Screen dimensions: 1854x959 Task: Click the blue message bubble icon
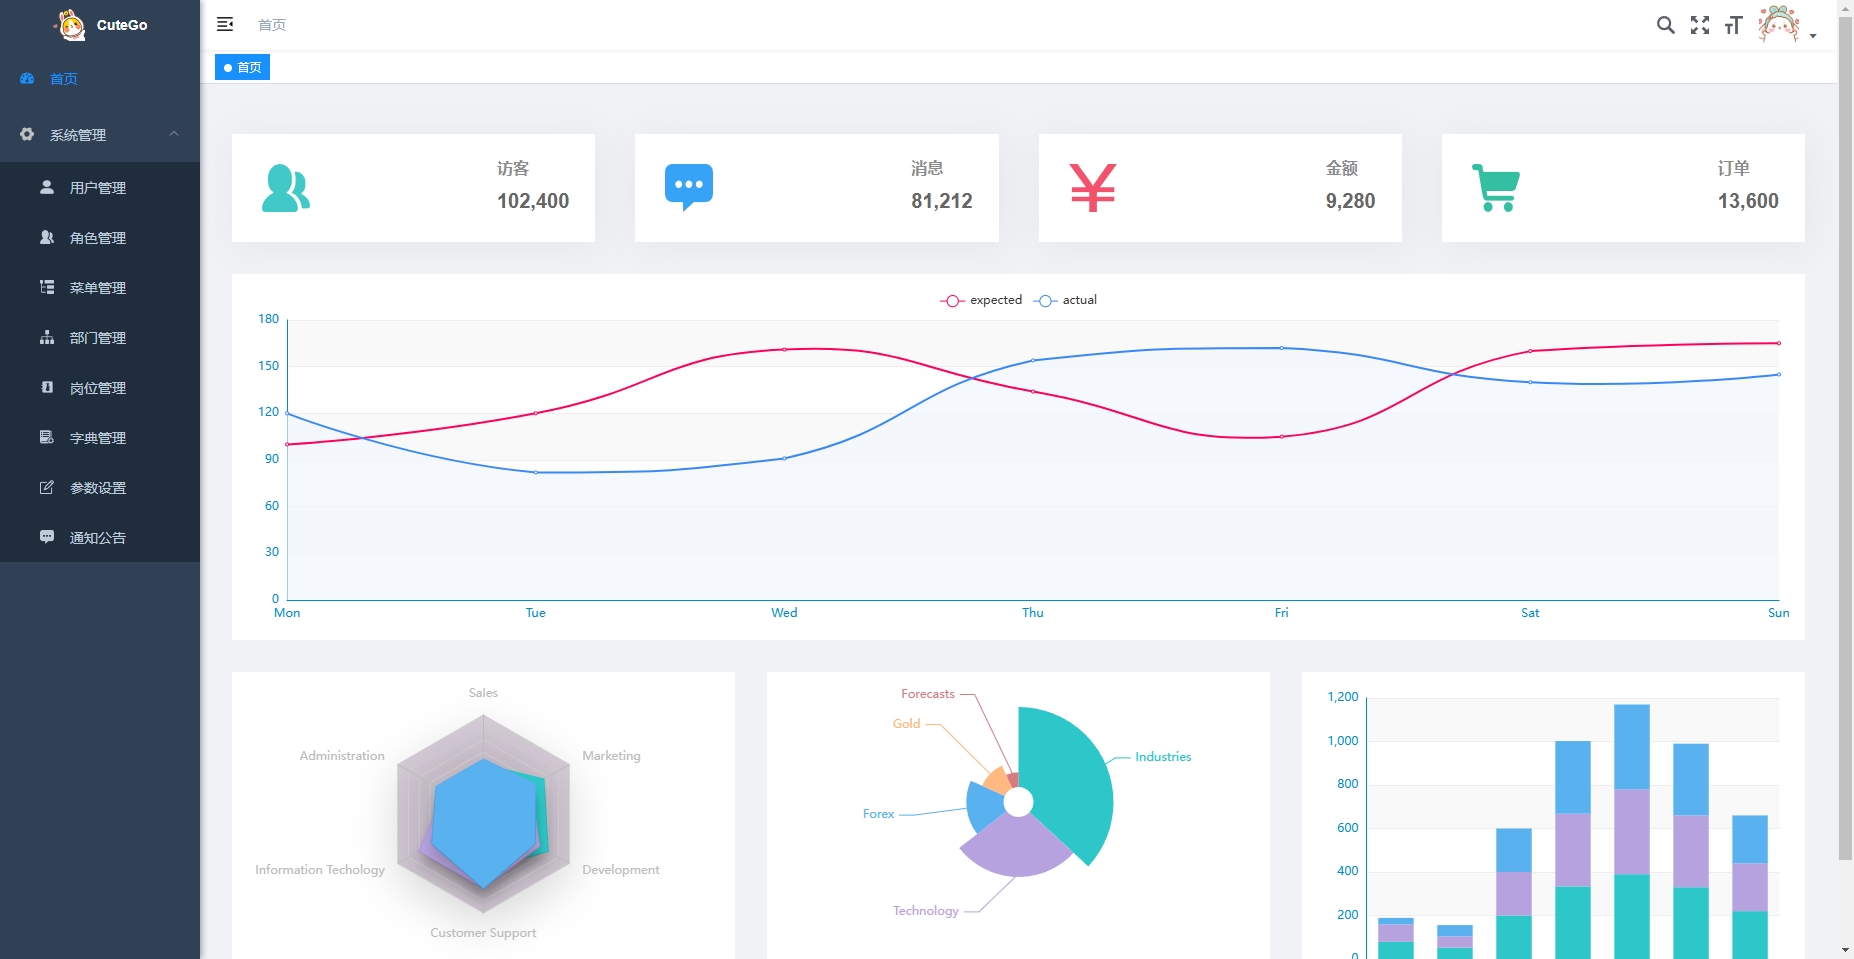pyautogui.click(x=689, y=187)
